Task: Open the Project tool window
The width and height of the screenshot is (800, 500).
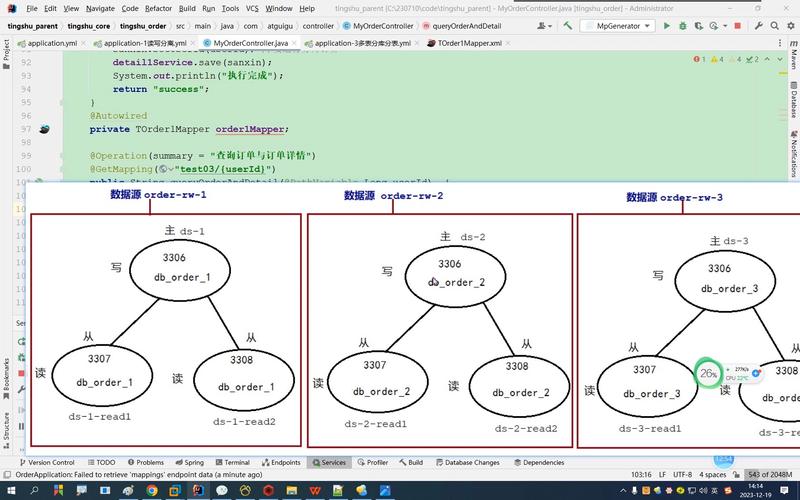Action: [x=6, y=54]
